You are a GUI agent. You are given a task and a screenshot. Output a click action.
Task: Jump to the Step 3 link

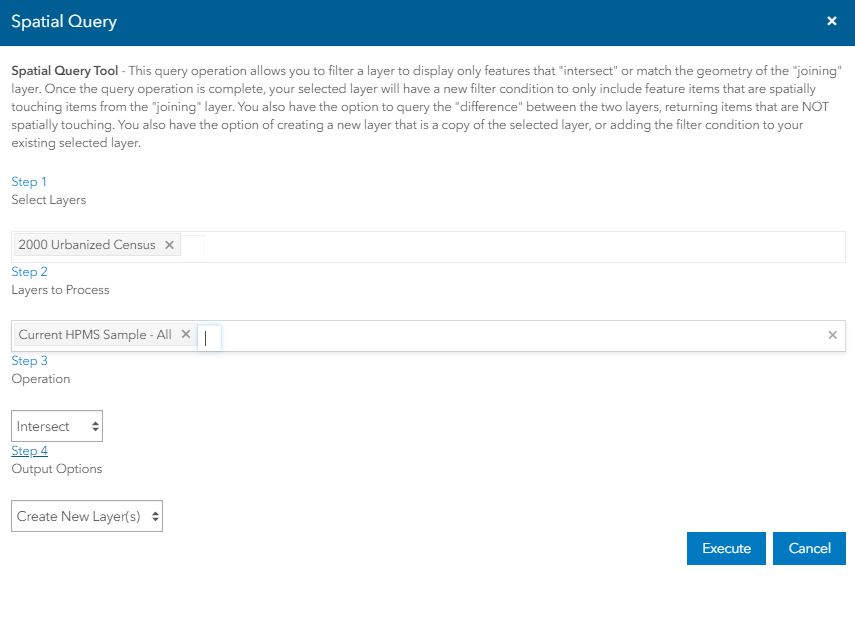[x=29, y=361]
